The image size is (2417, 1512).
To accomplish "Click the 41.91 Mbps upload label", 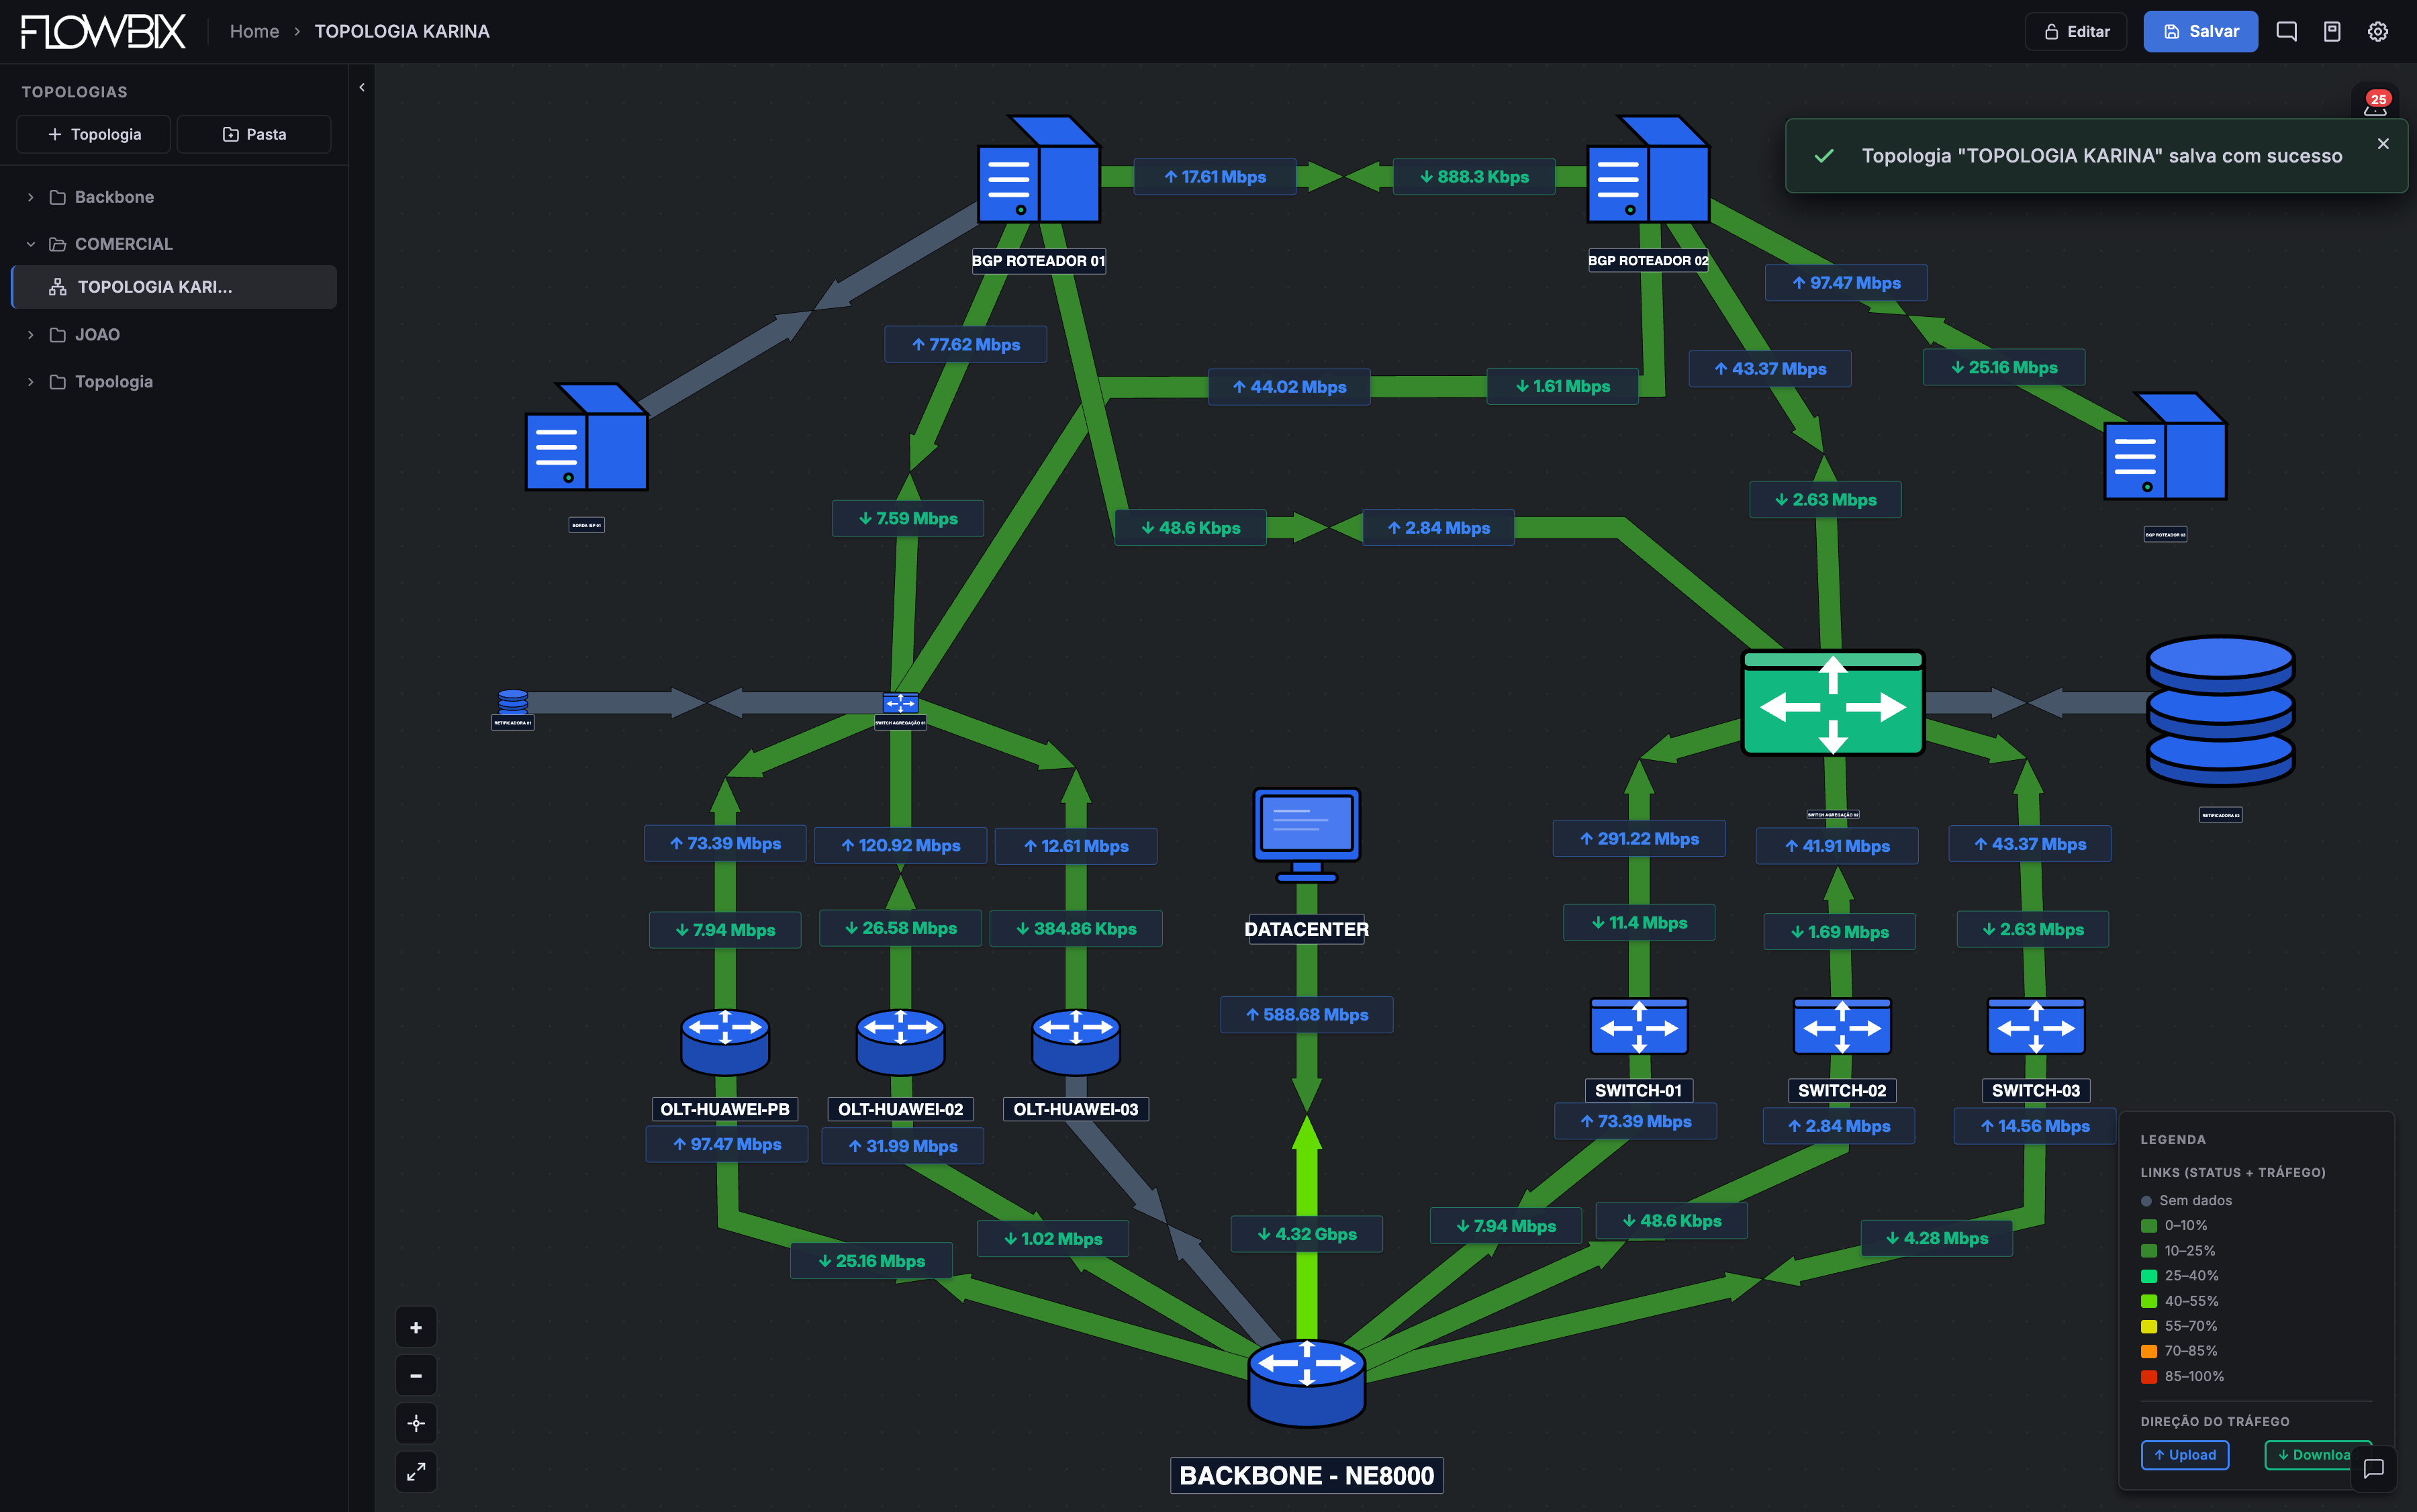I will 1837,846.
